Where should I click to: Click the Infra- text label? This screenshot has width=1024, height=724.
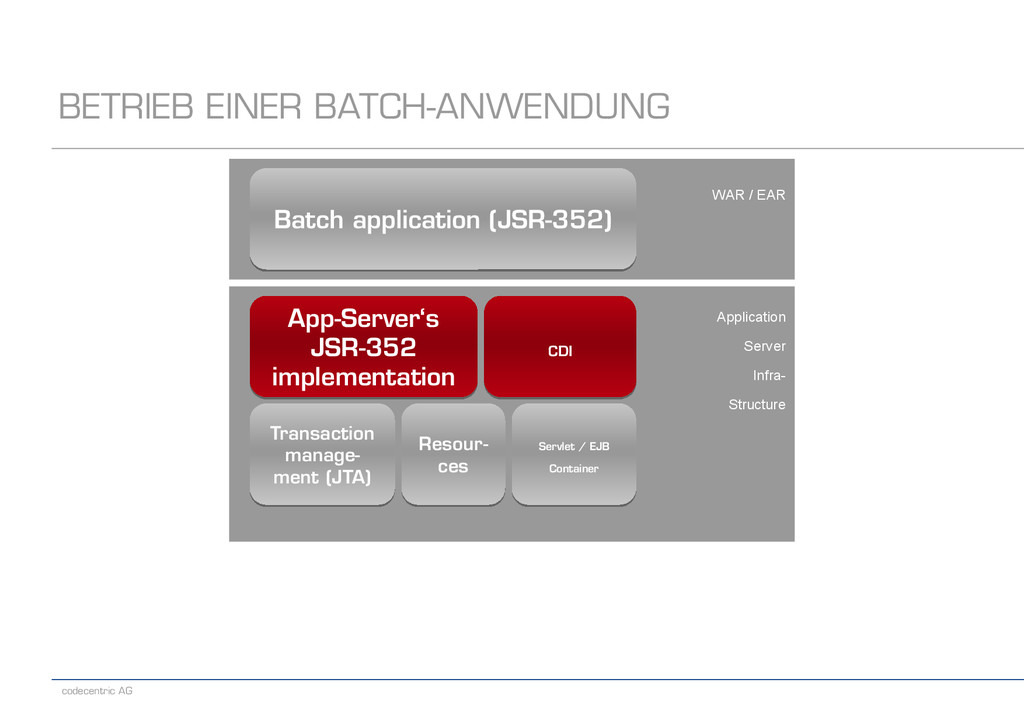tap(769, 375)
